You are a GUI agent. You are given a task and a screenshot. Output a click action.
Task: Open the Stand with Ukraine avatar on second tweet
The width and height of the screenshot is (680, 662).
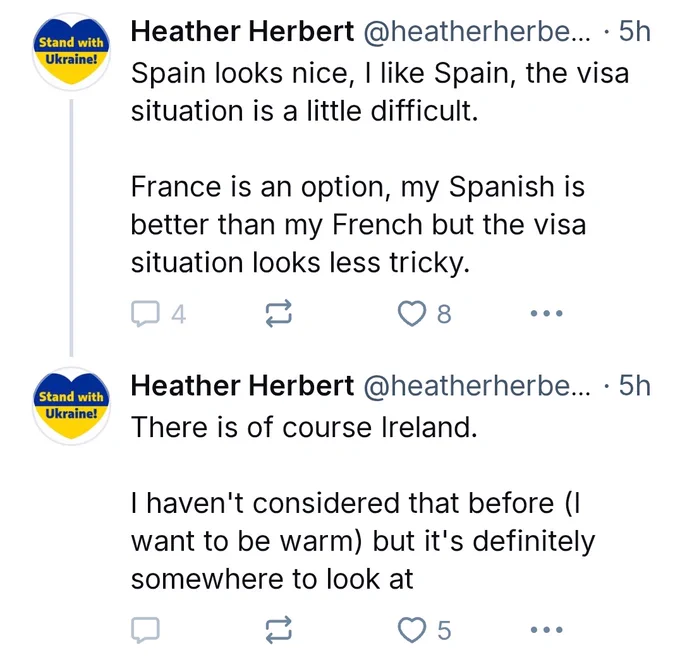pos(72,406)
